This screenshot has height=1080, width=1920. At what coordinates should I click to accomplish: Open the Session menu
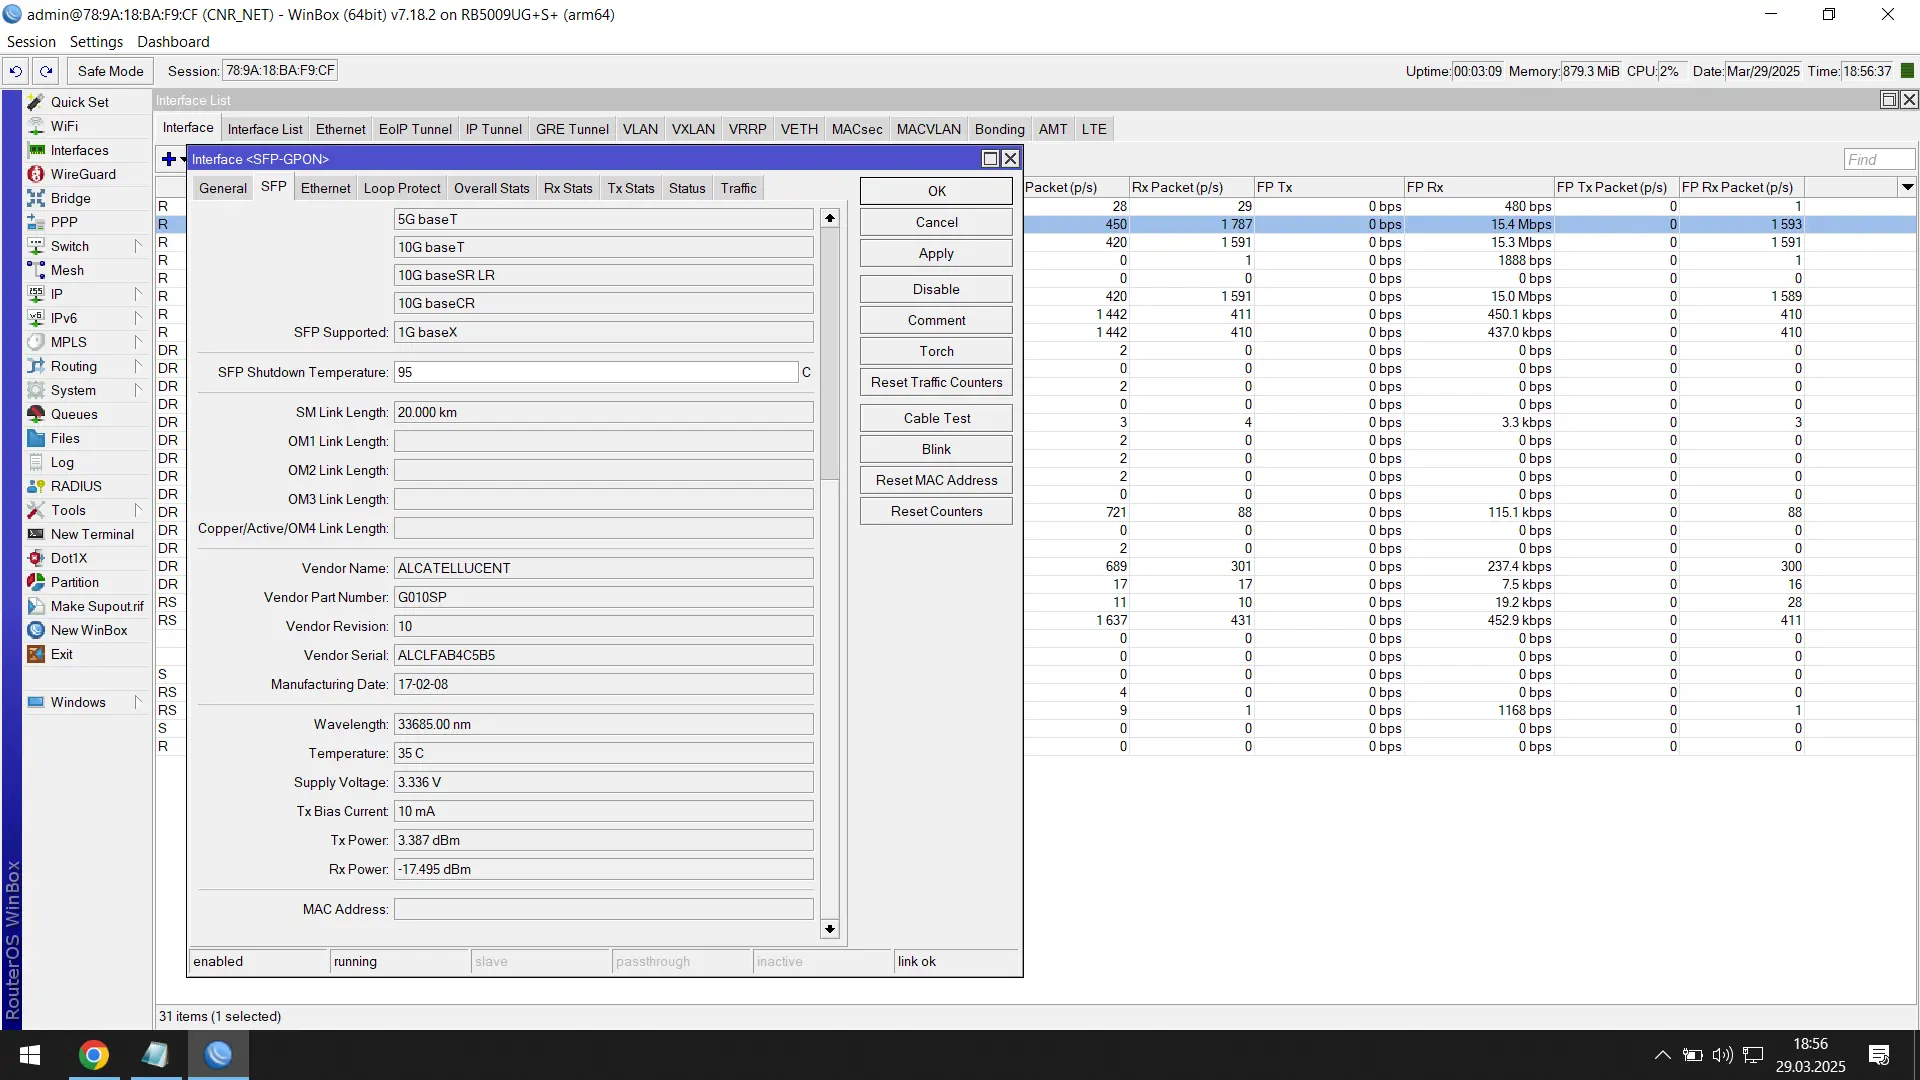coord(31,42)
